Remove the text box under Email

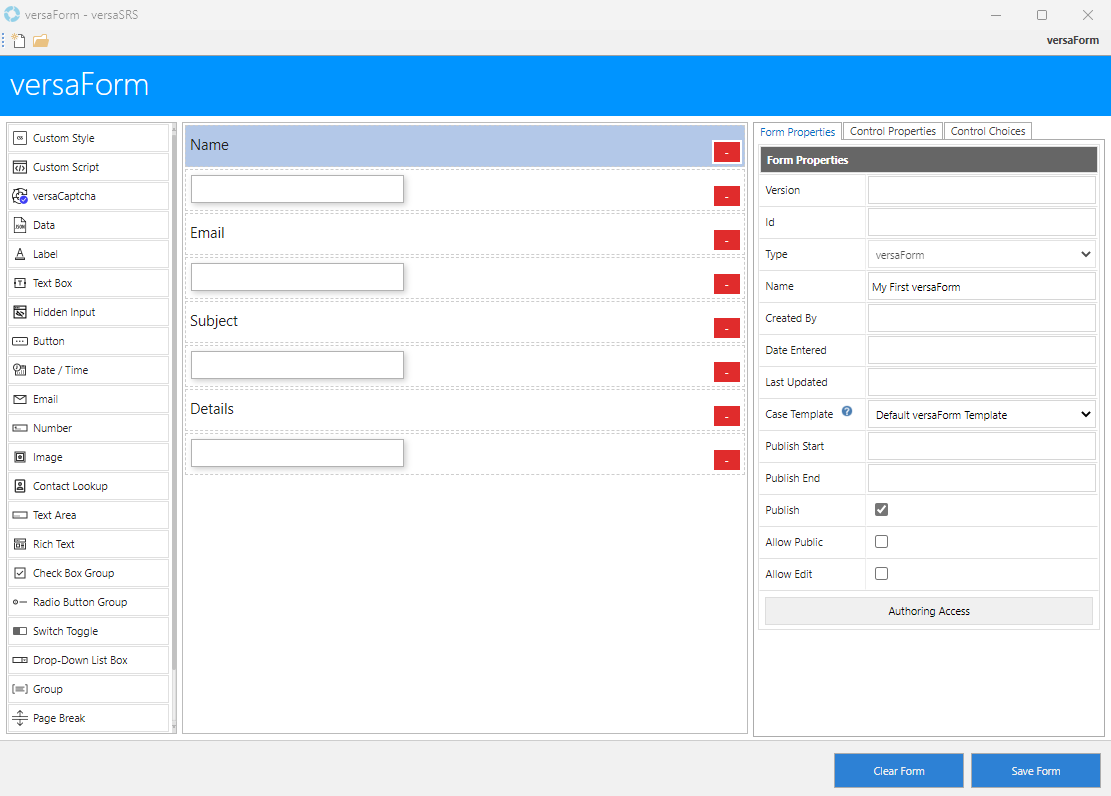(x=726, y=284)
